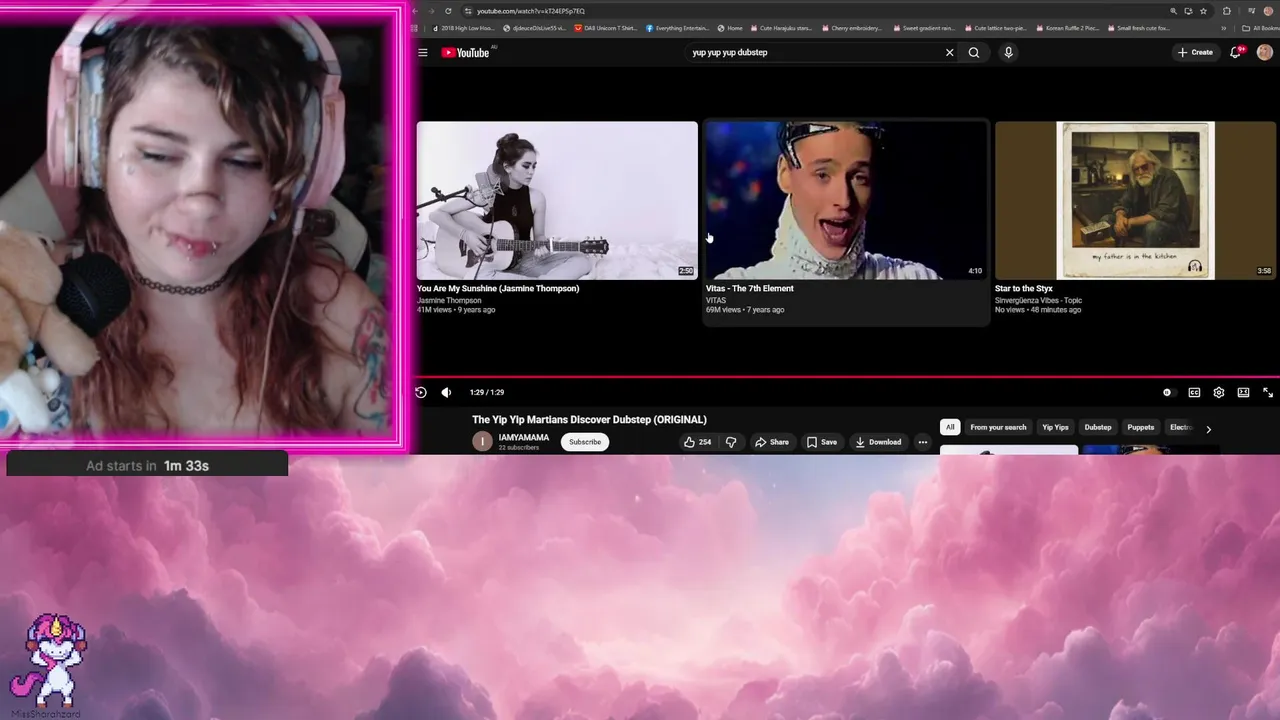The height and width of the screenshot is (720, 1280).
Task: Run the search with the magnifier icon
Action: [974, 53]
